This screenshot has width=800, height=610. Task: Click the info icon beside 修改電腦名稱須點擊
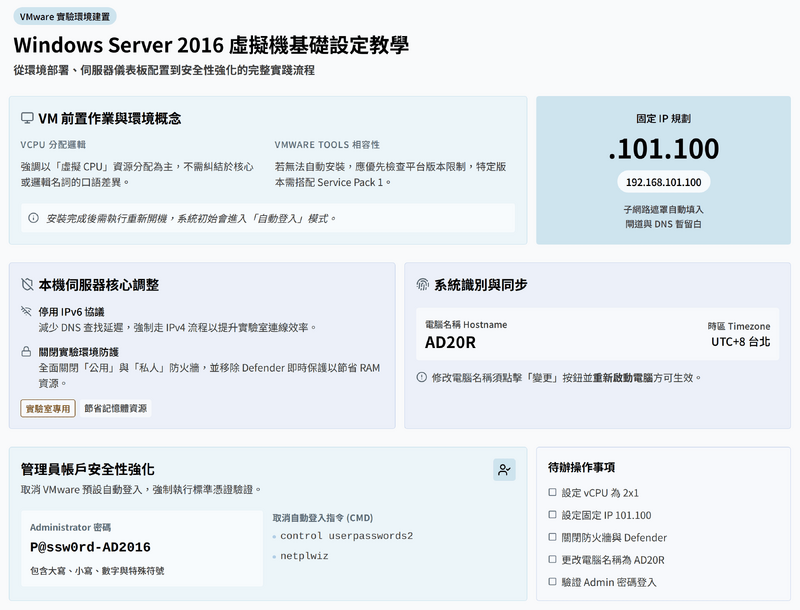tap(422, 378)
